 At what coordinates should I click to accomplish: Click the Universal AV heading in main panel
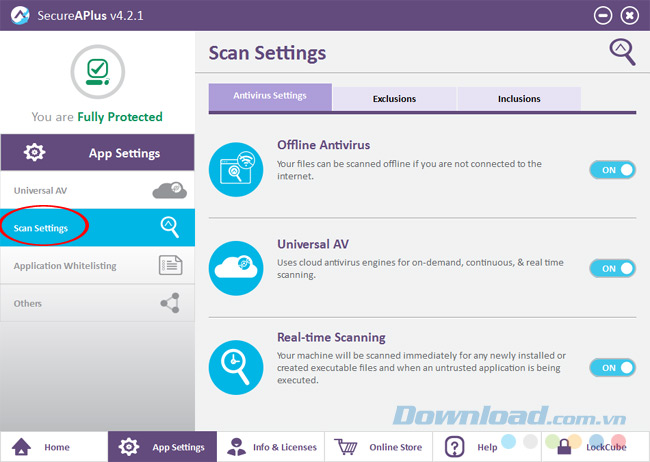click(313, 244)
